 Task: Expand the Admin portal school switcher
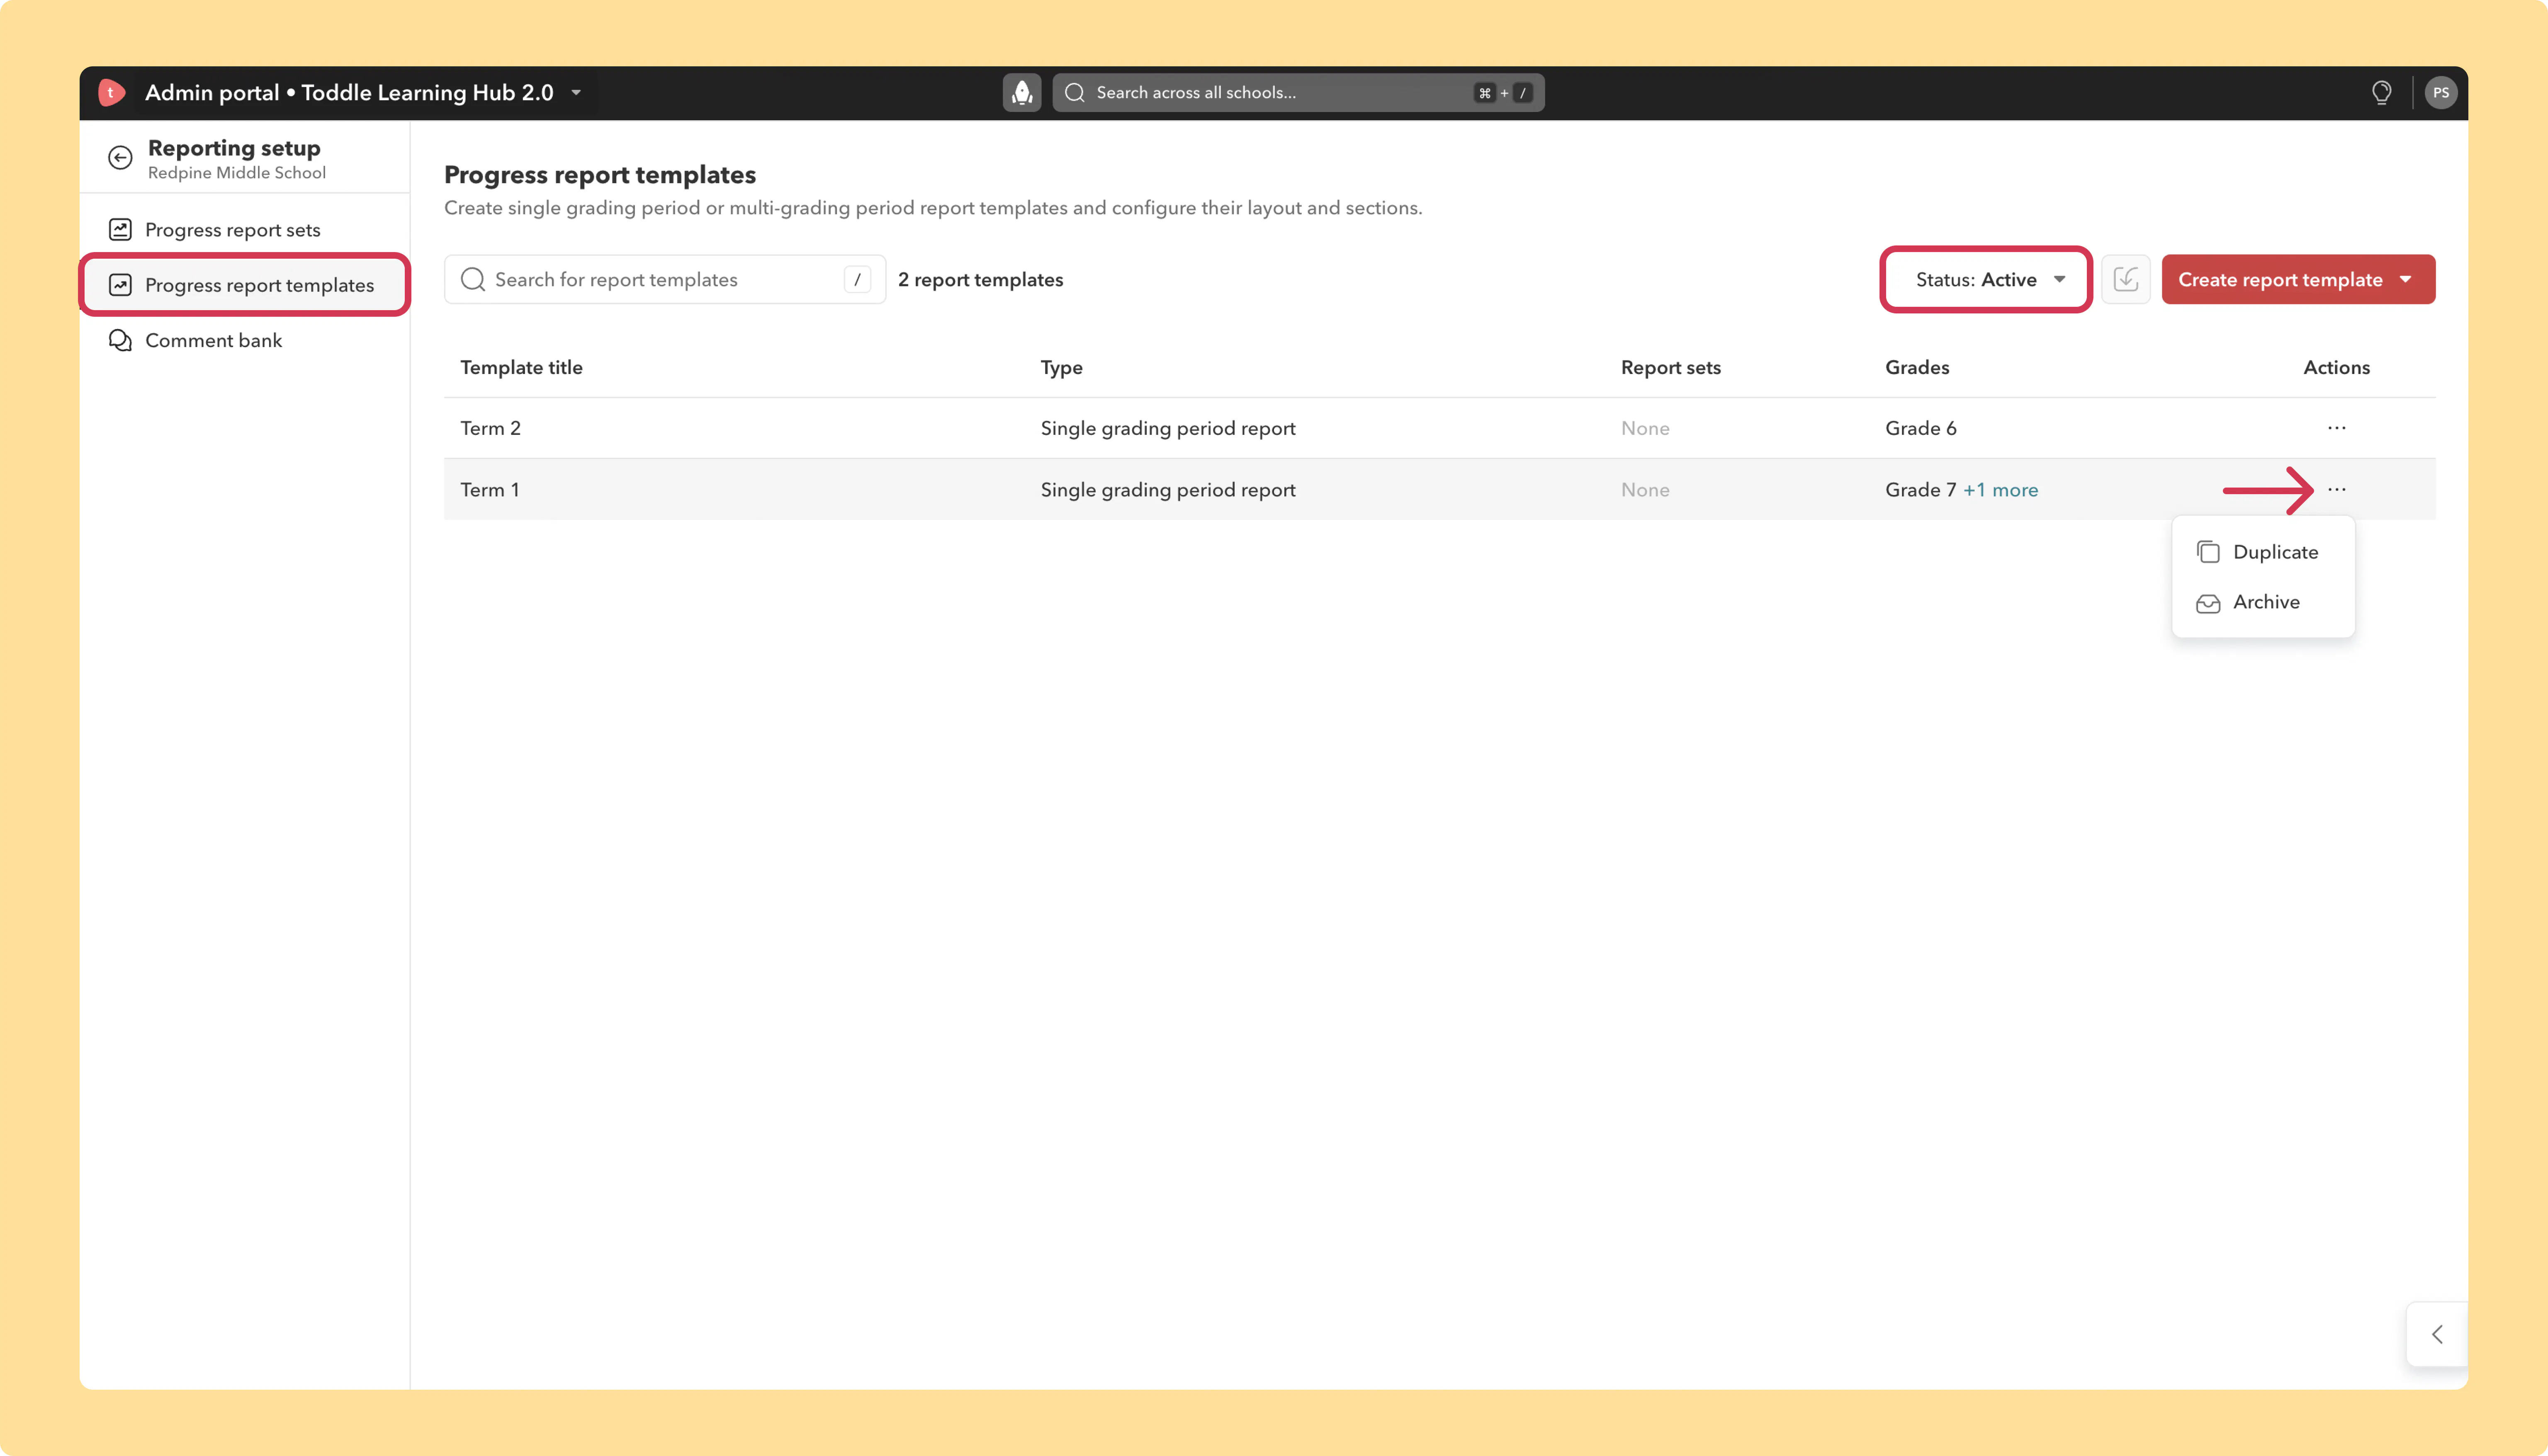click(x=576, y=93)
